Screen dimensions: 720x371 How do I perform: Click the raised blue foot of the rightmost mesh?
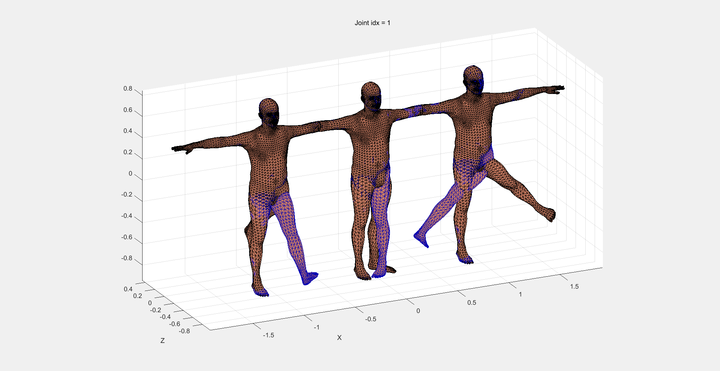pyautogui.click(x=421, y=240)
